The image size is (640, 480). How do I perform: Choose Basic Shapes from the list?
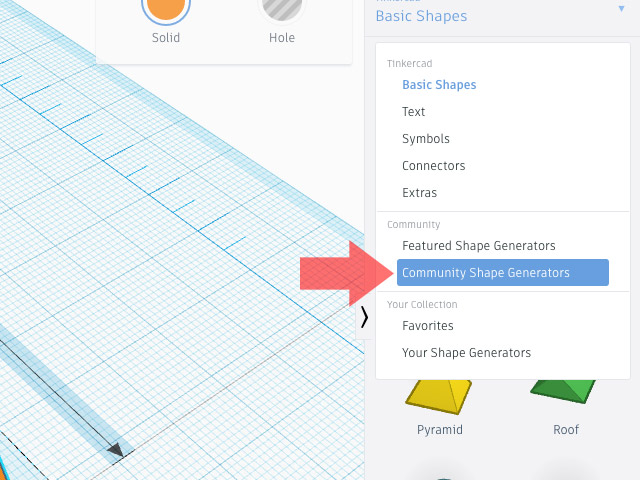439,85
